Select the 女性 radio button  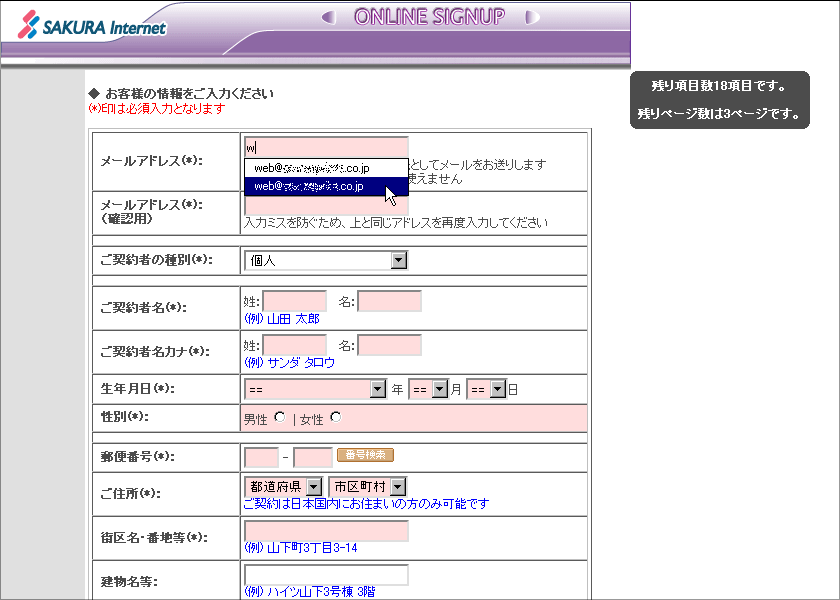(336, 417)
